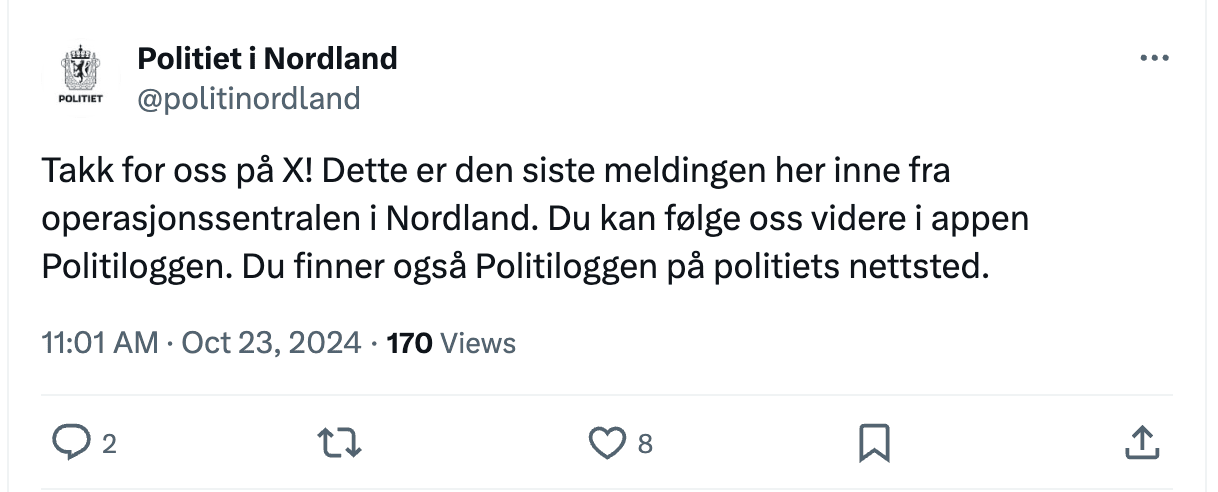Click the Politiet crest profile avatar
The image size is (1218, 492).
(x=81, y=70)
